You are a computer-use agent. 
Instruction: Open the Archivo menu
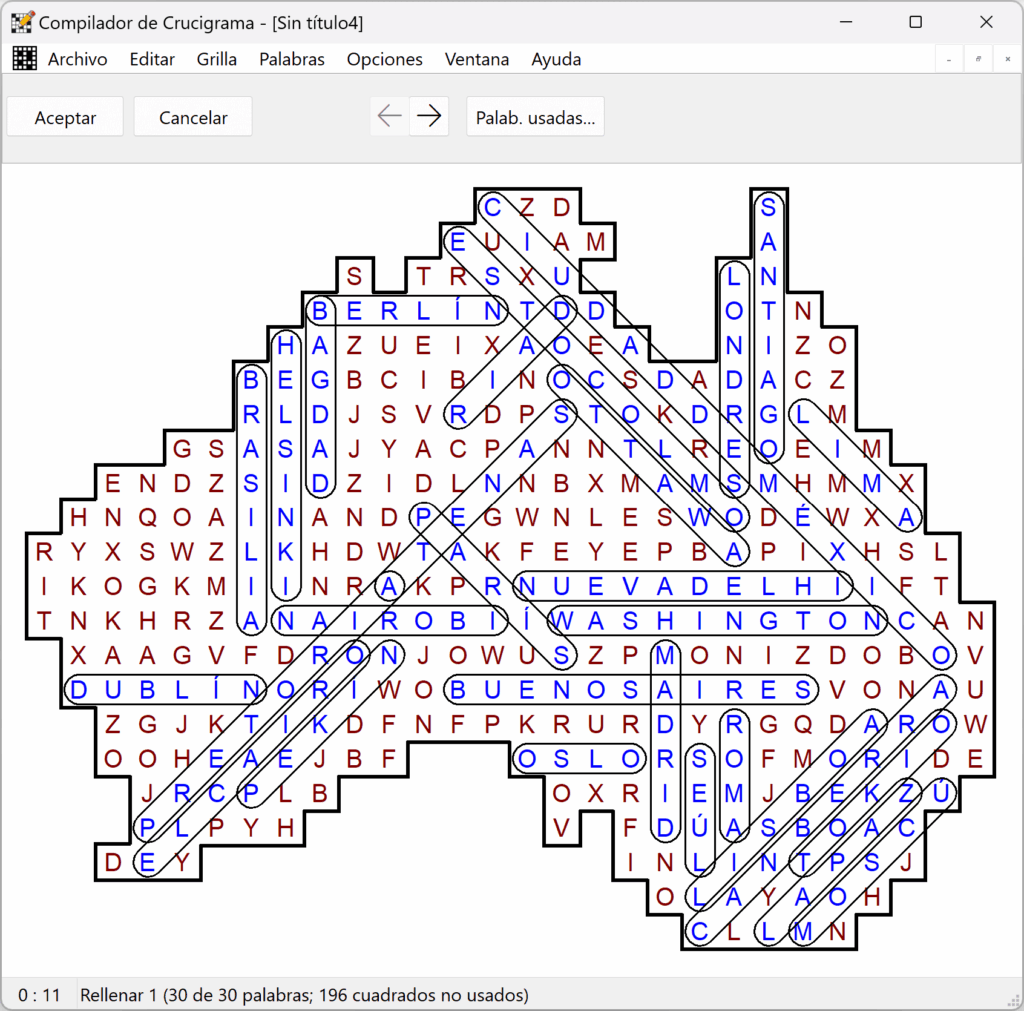point(78,59)
